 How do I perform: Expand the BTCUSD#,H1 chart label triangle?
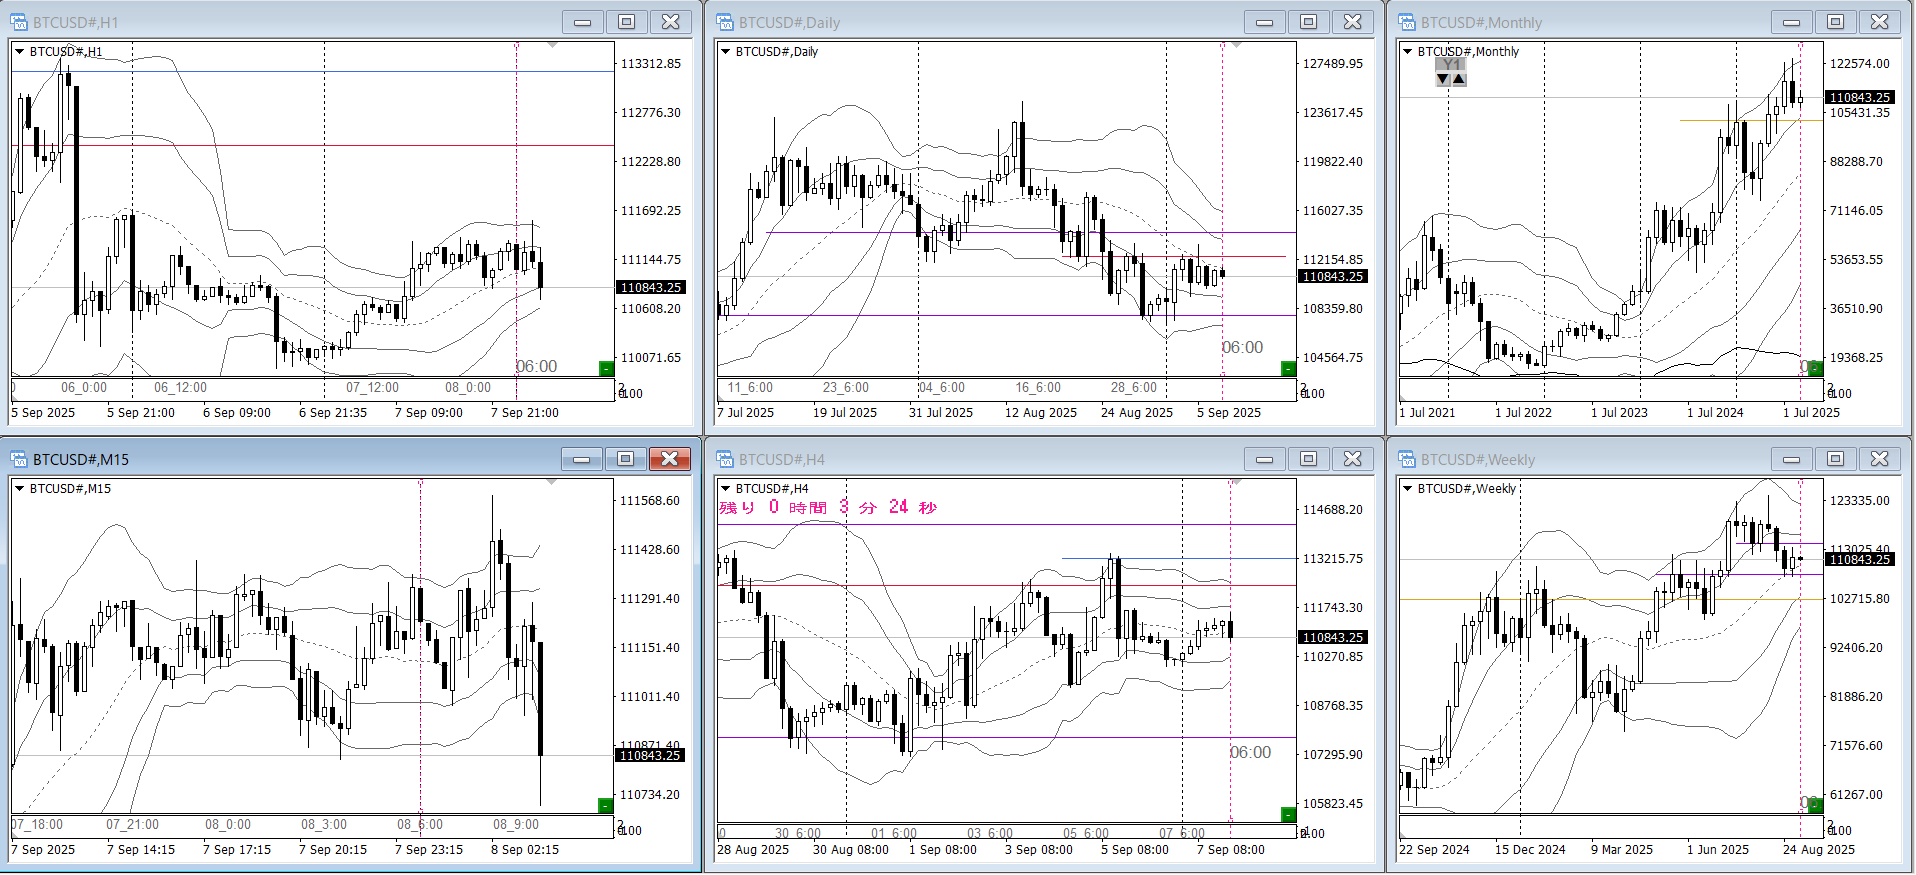(x=20, y=51)
